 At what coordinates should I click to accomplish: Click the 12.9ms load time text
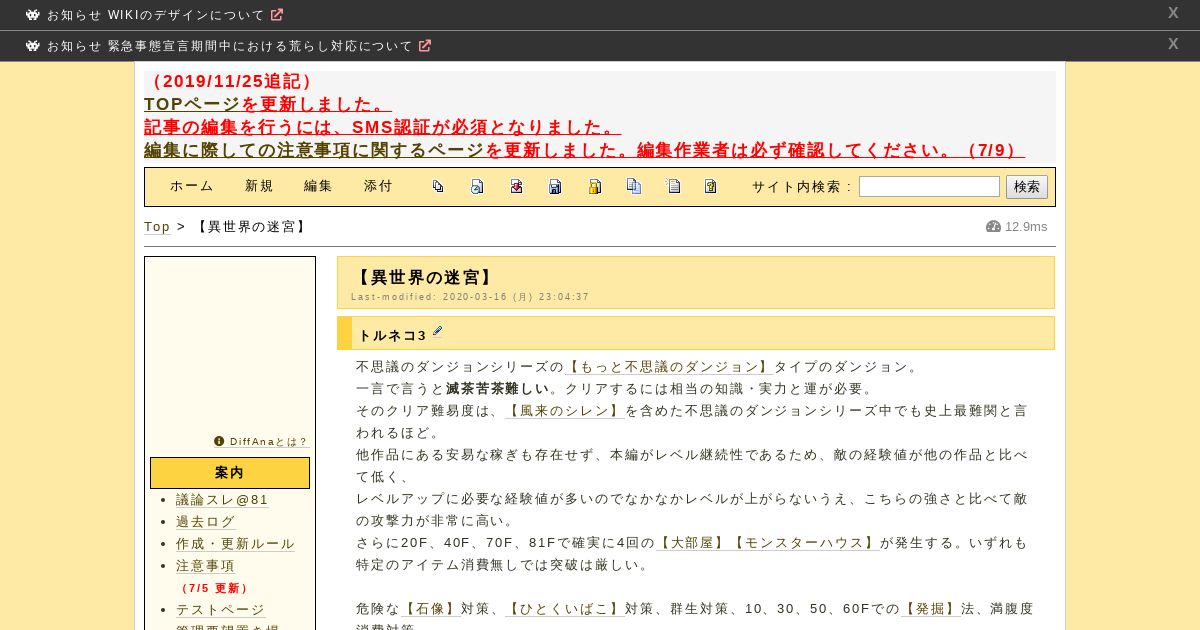(x=1026, y=227)
